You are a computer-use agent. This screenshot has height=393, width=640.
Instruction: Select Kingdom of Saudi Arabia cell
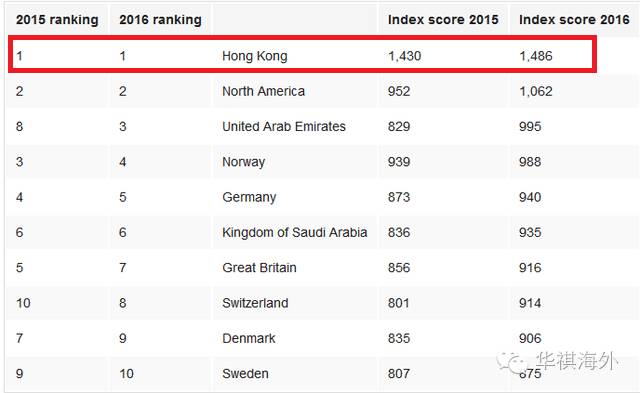point(295,233)
